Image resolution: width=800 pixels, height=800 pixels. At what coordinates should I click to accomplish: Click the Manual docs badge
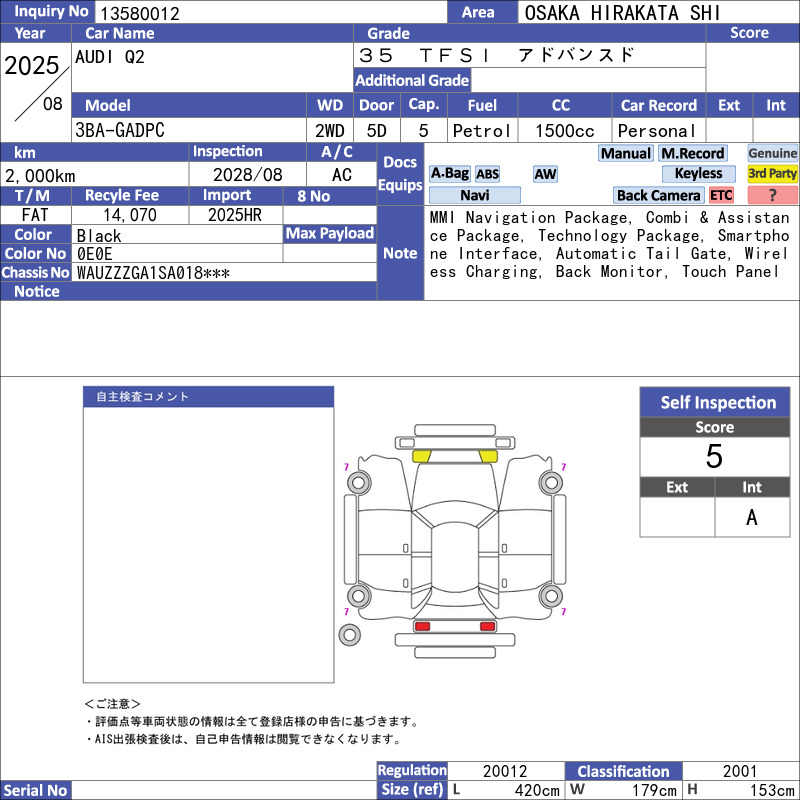click(626, 153)
